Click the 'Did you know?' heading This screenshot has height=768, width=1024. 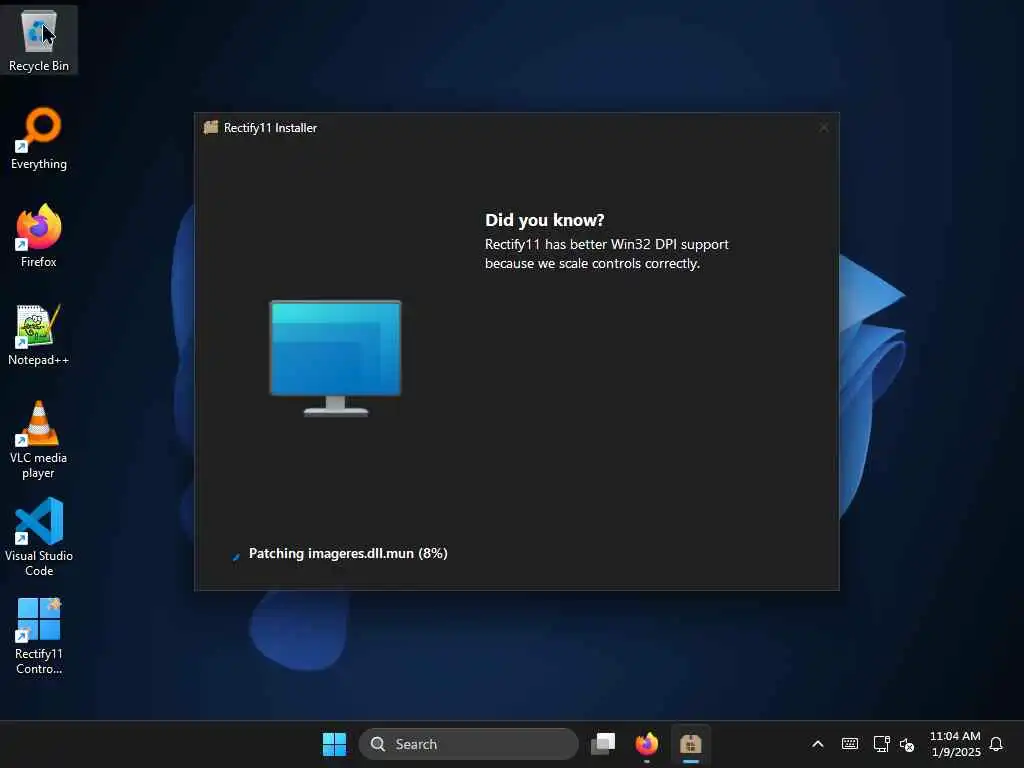(545, 220)
